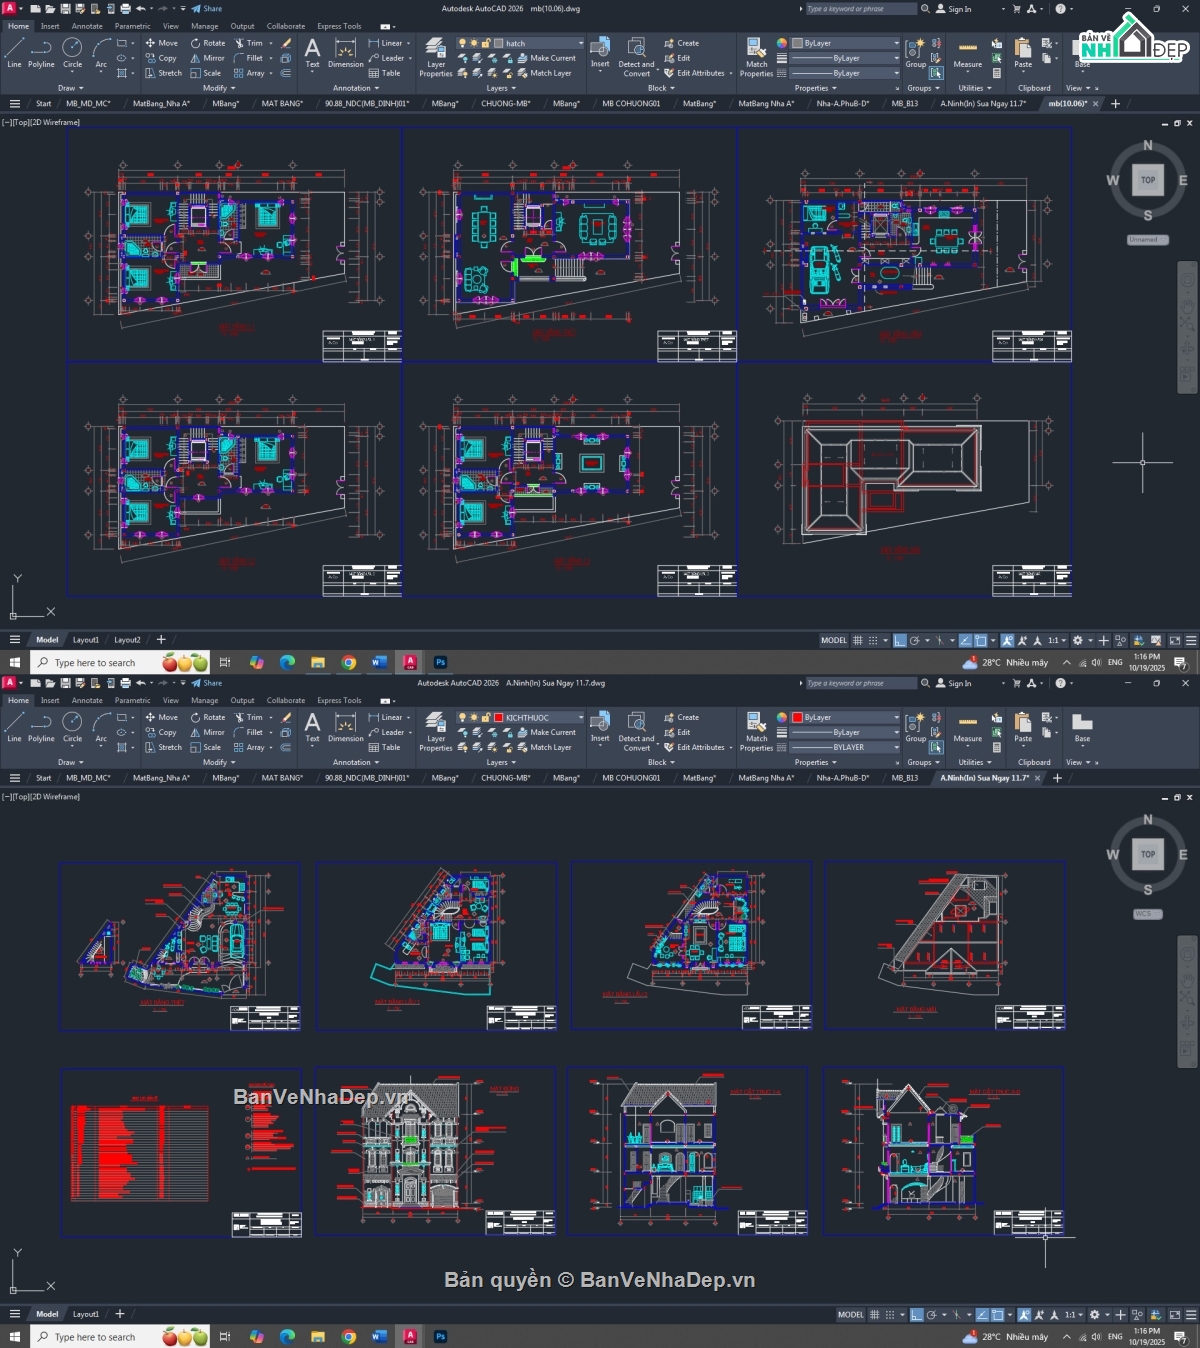The image size is (1200, 1348).
Task: Select the Circle tool in lower AutoCAD ribbon
Action: [72, 727]
